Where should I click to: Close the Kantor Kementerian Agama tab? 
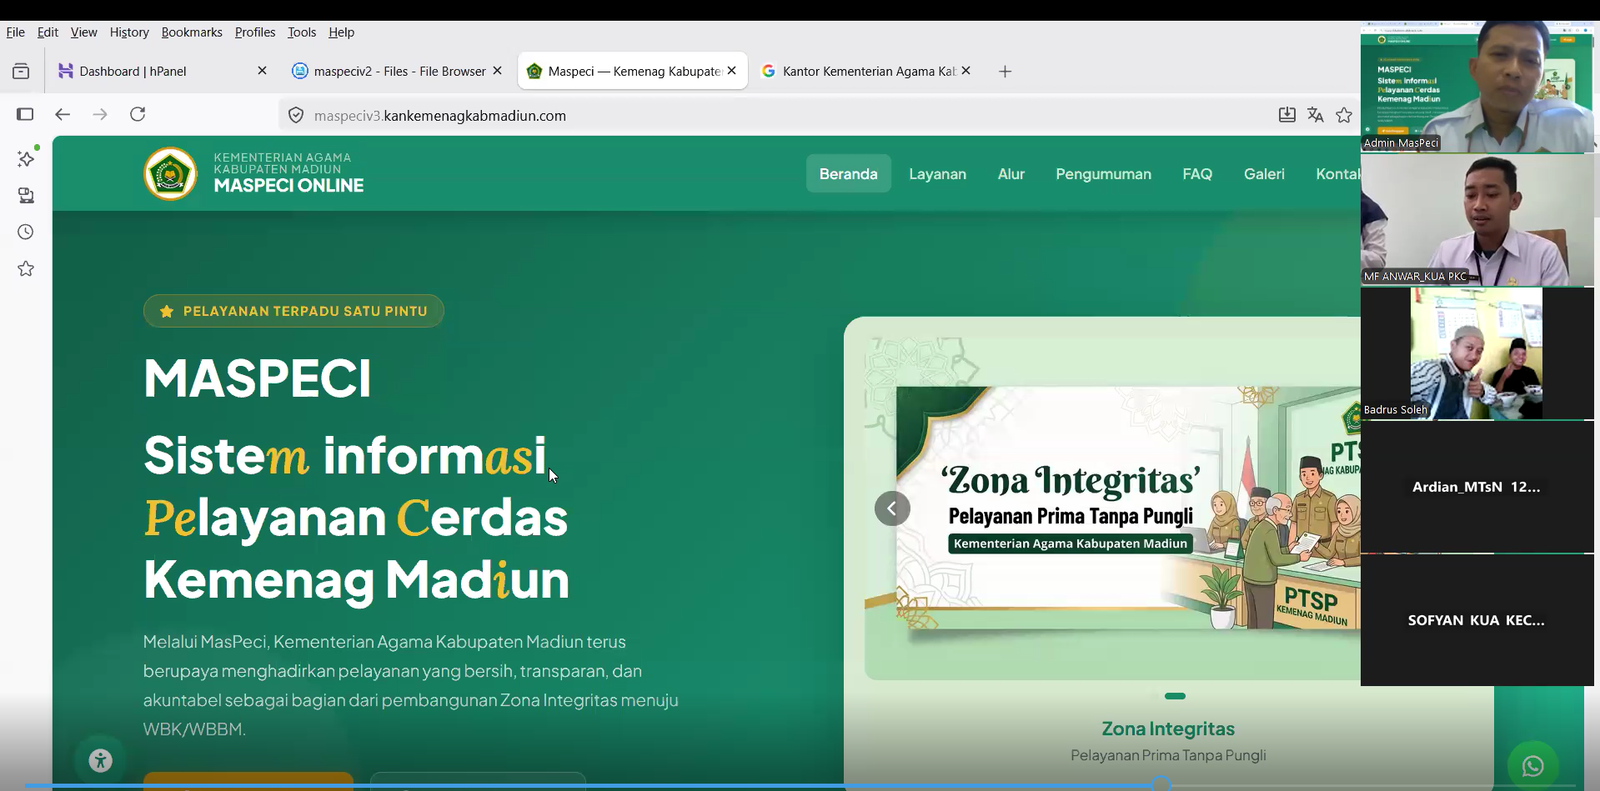pos(966,71)
